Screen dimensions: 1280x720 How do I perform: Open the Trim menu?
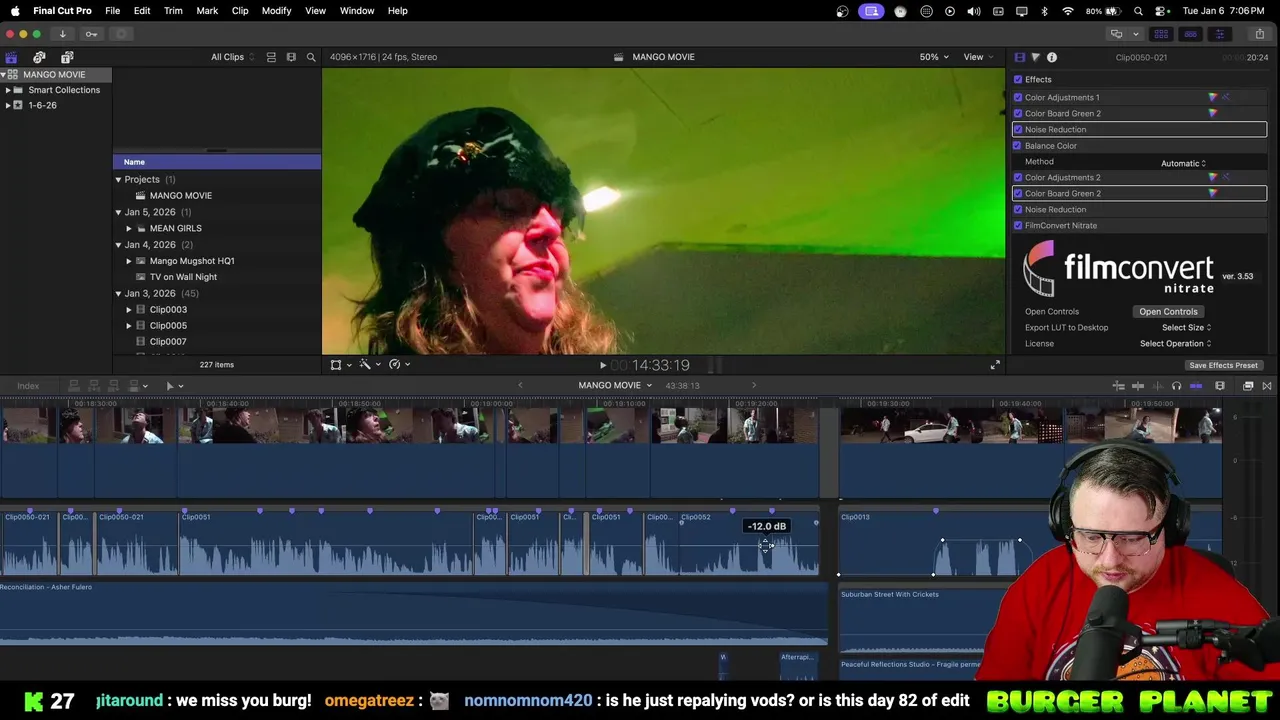[x=173, y=11]
